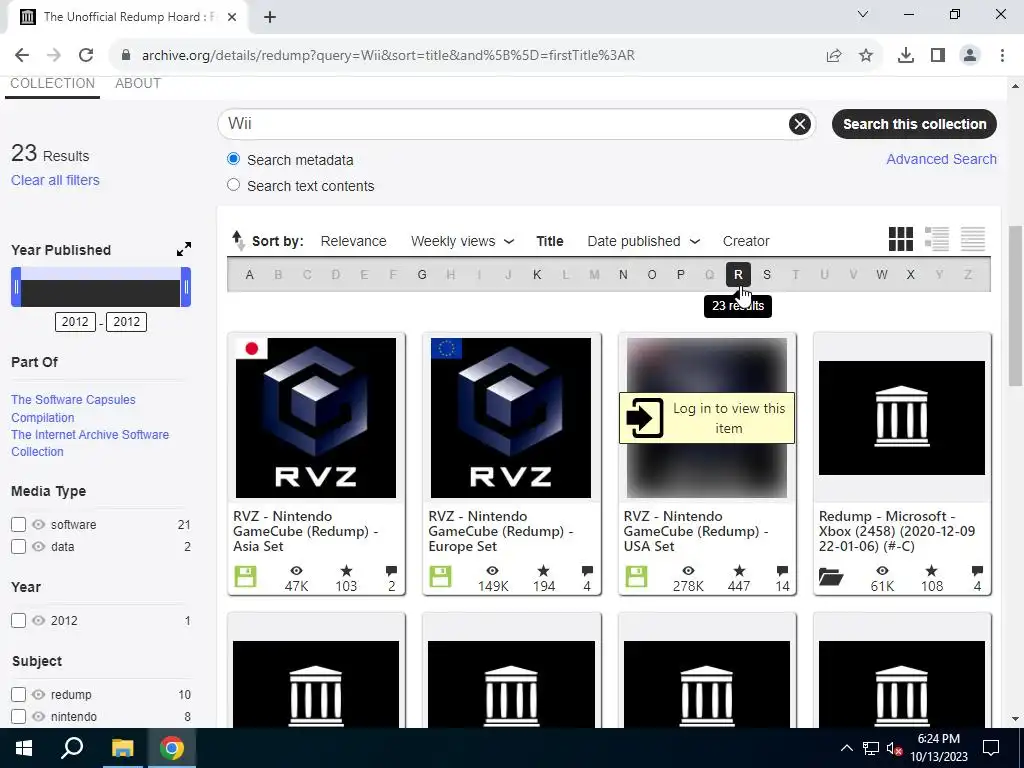The width and height of the screenshot is (1024, 768).
Task: Check the data media type checkbox
Action: pyautogui.click(x=18, y=547)
